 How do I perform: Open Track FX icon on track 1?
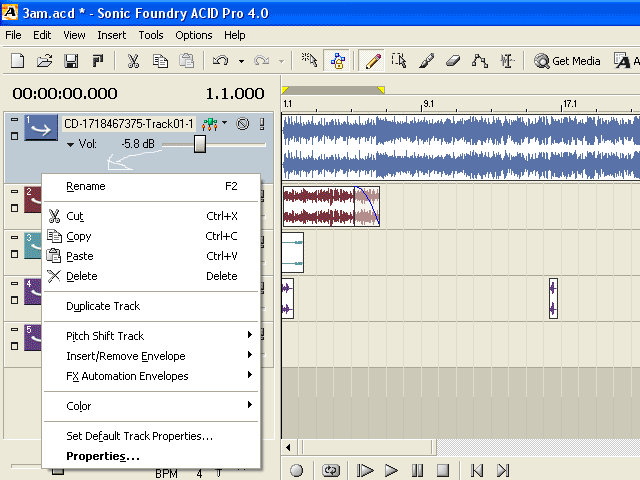(x=210, y=124)
